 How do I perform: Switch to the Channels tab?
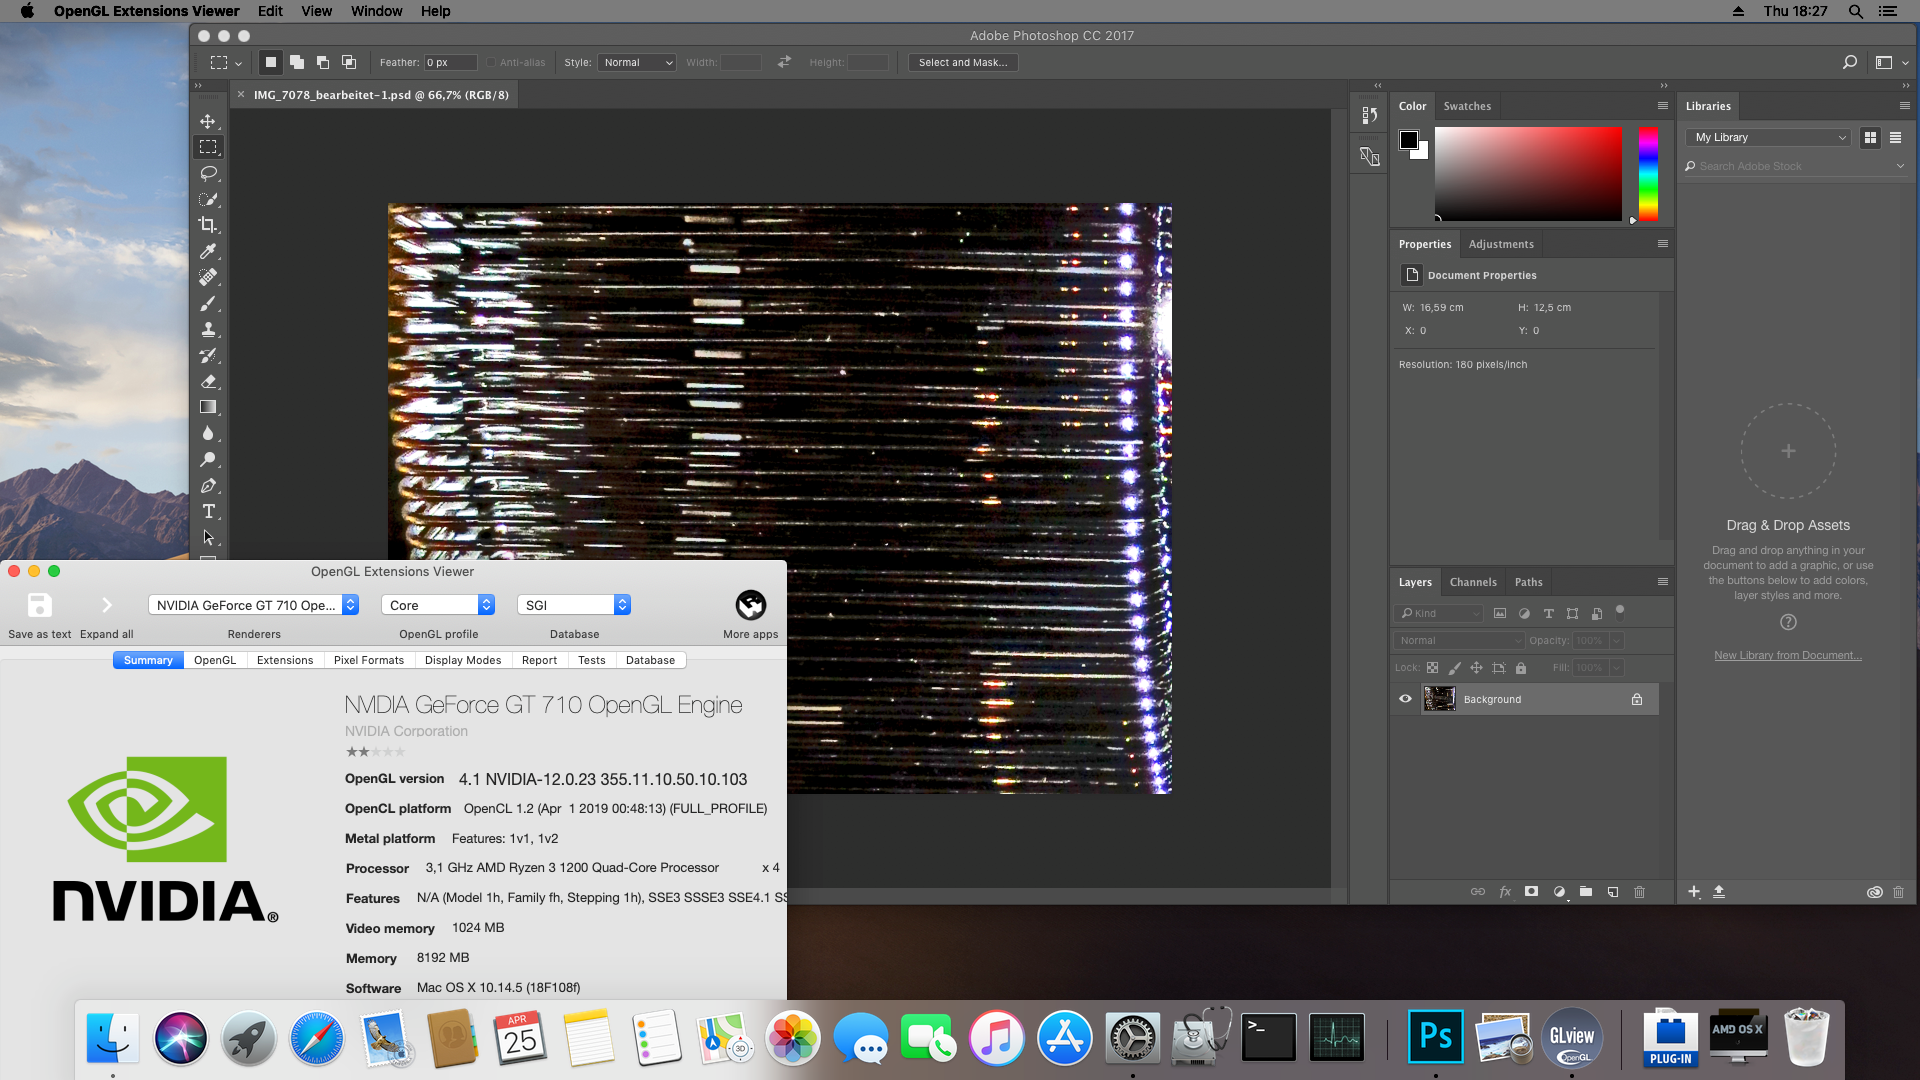coord(1473,582)
